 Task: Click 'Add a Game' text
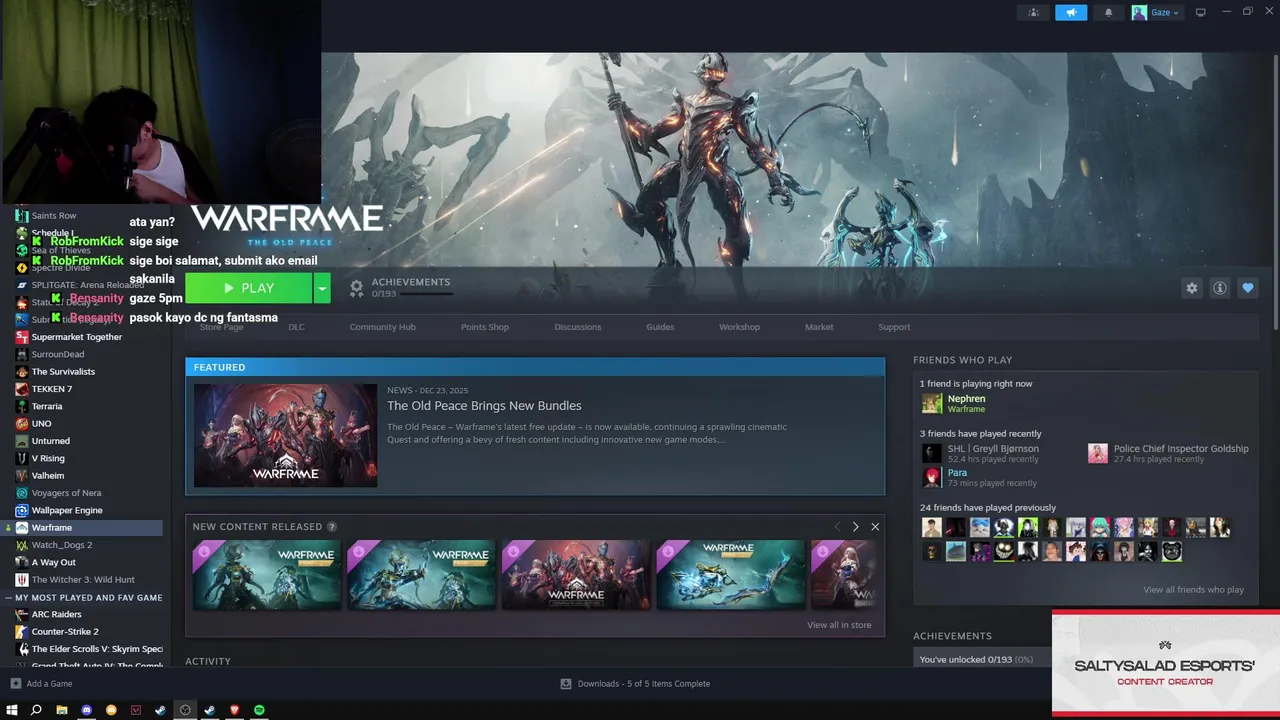click(49, 684)
